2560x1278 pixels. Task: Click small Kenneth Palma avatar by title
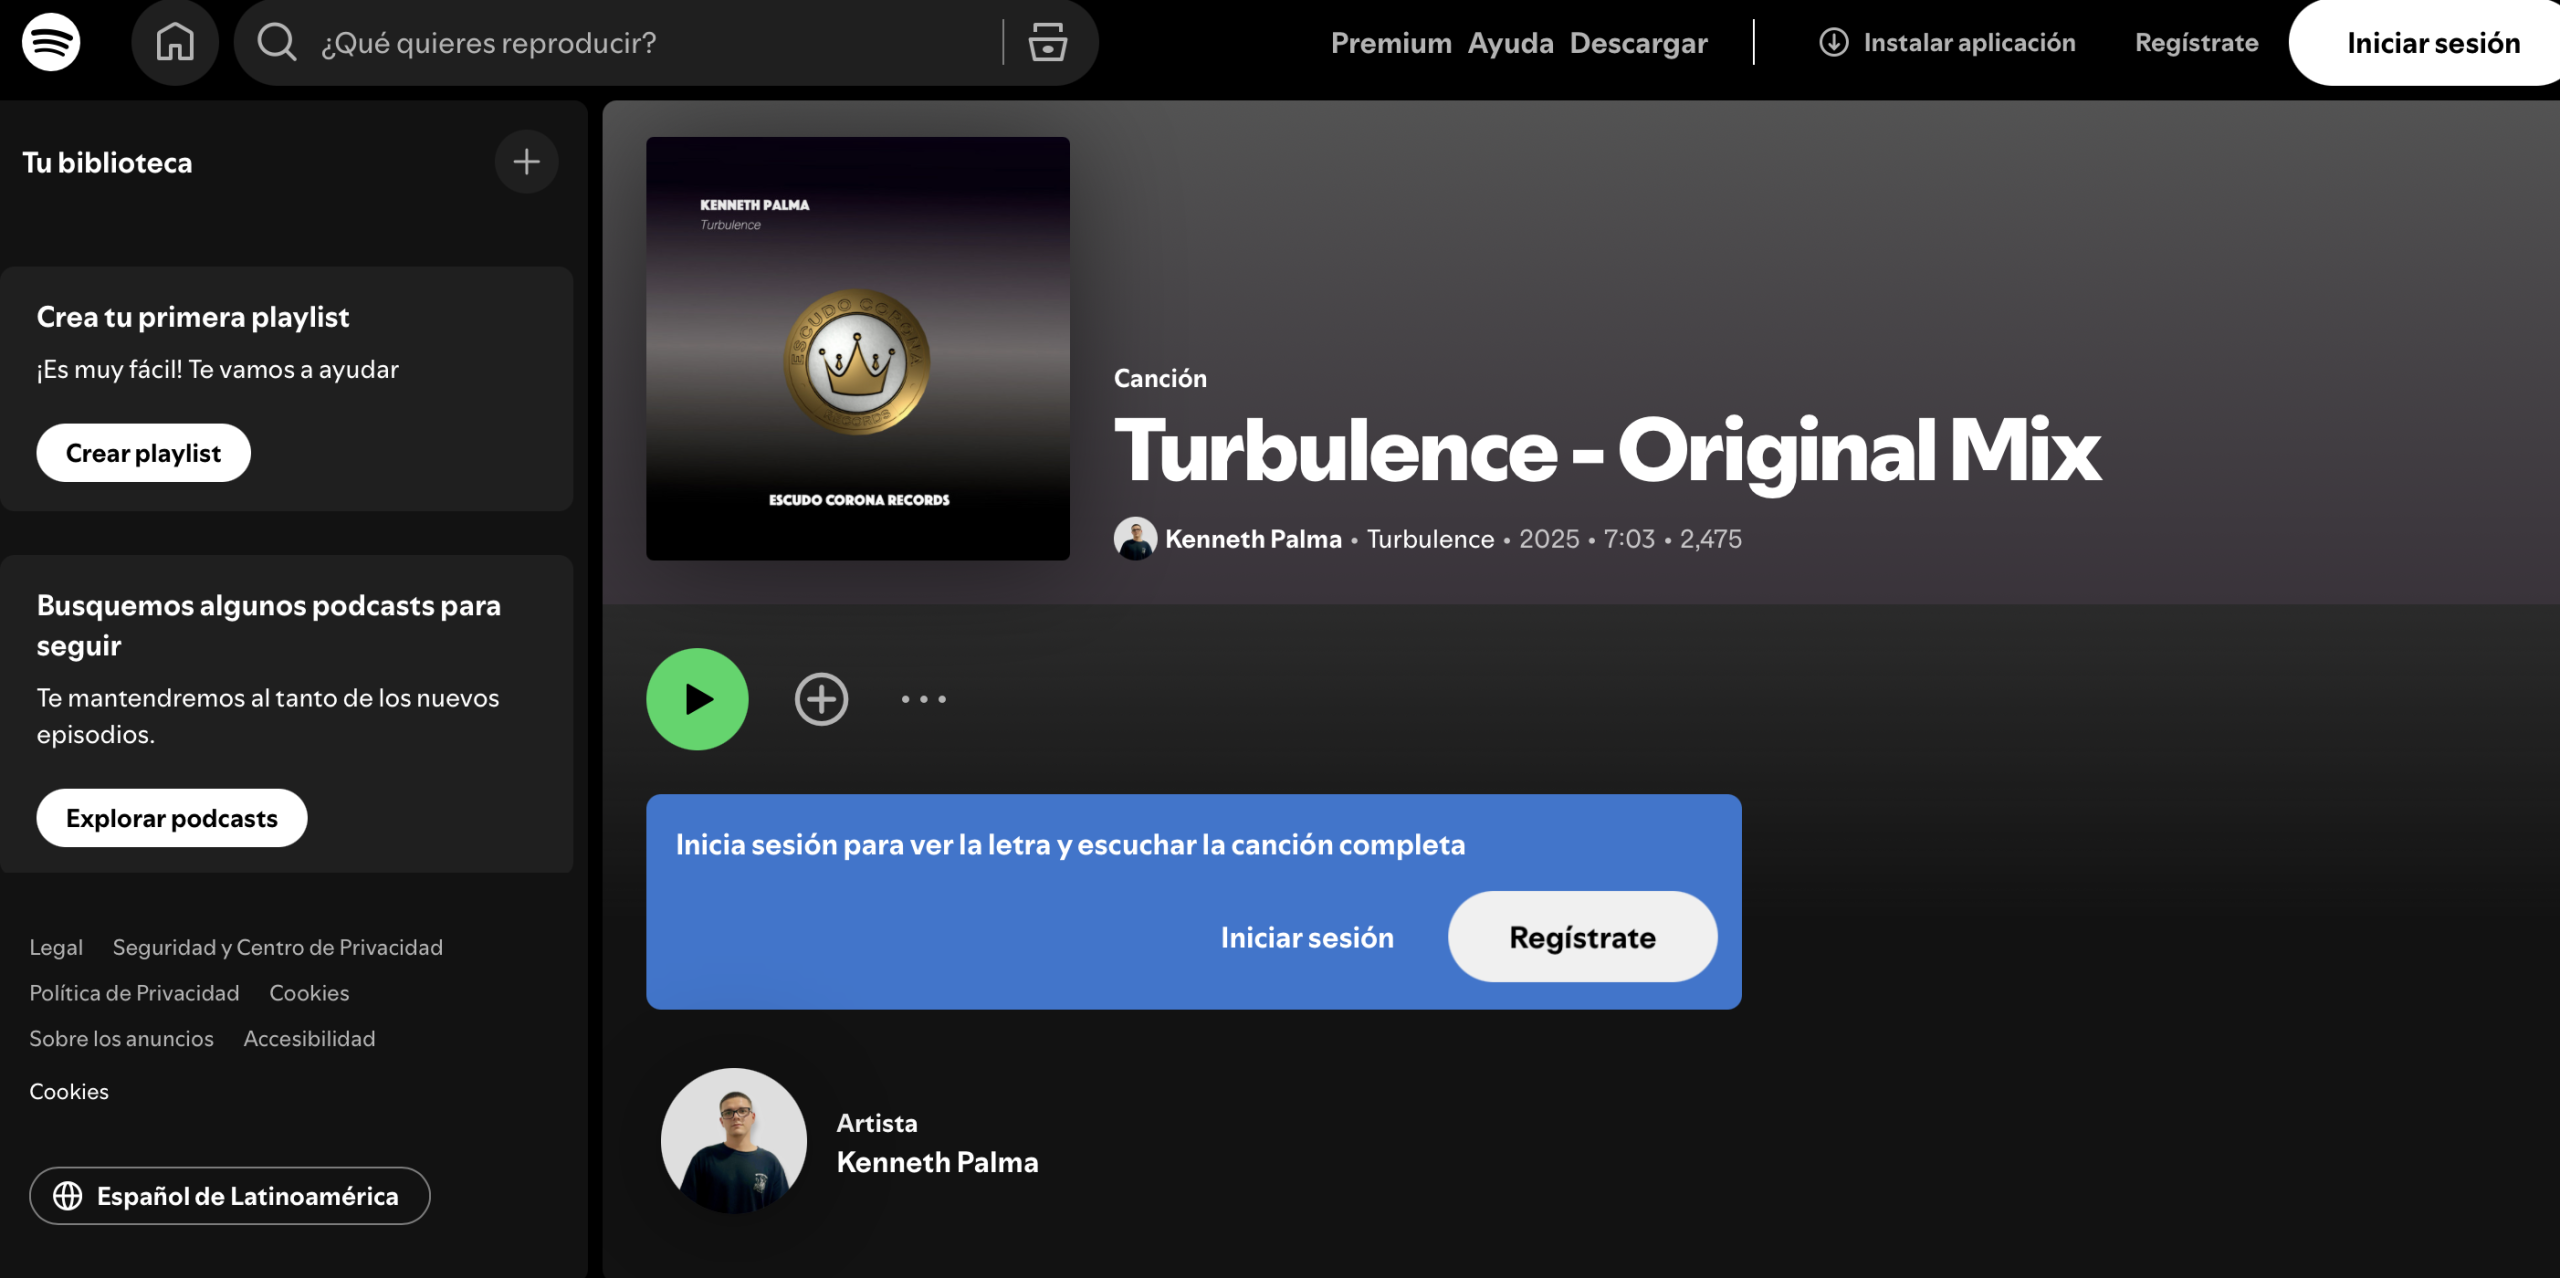[1135, 539]
